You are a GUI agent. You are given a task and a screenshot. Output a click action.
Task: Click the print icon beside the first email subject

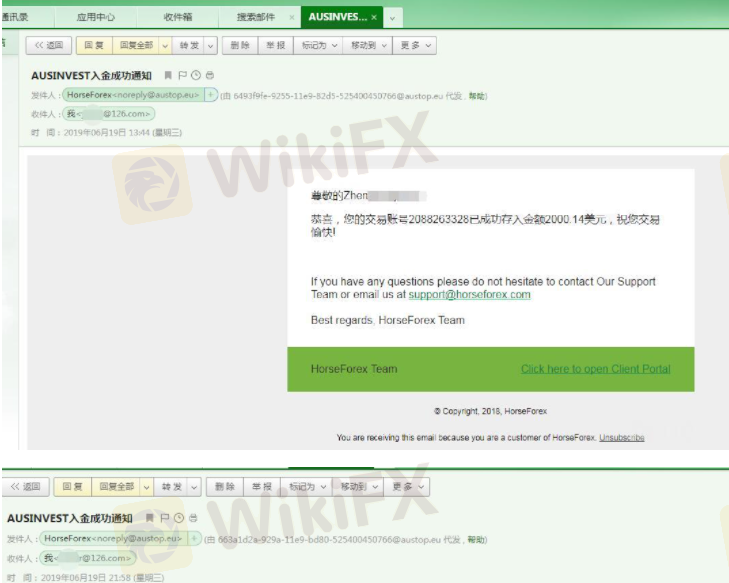209,76
